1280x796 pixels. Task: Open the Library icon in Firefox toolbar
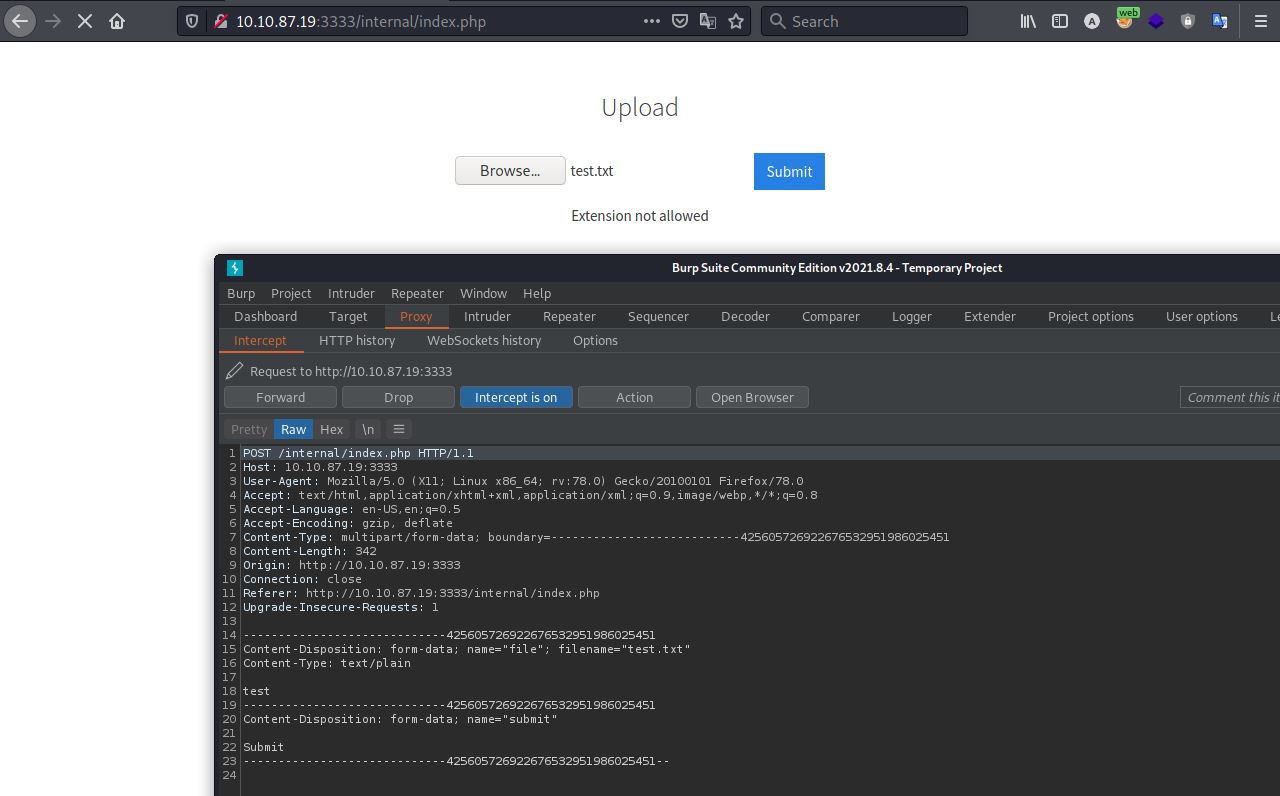(x=1028, y=21)
